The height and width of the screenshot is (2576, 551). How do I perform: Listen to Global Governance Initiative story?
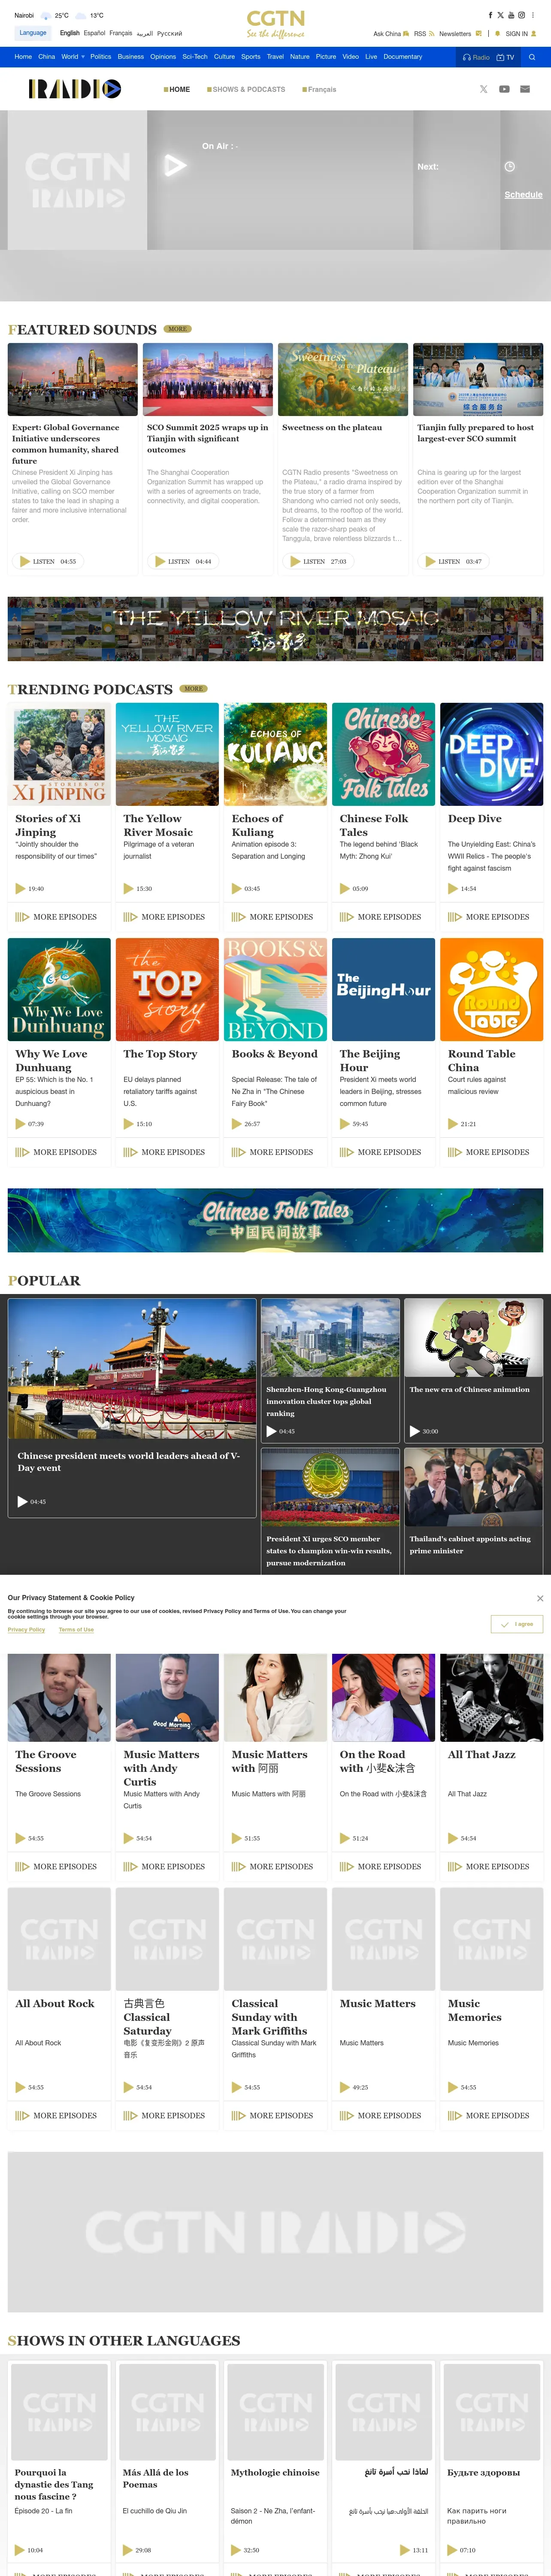pos(47,562)
